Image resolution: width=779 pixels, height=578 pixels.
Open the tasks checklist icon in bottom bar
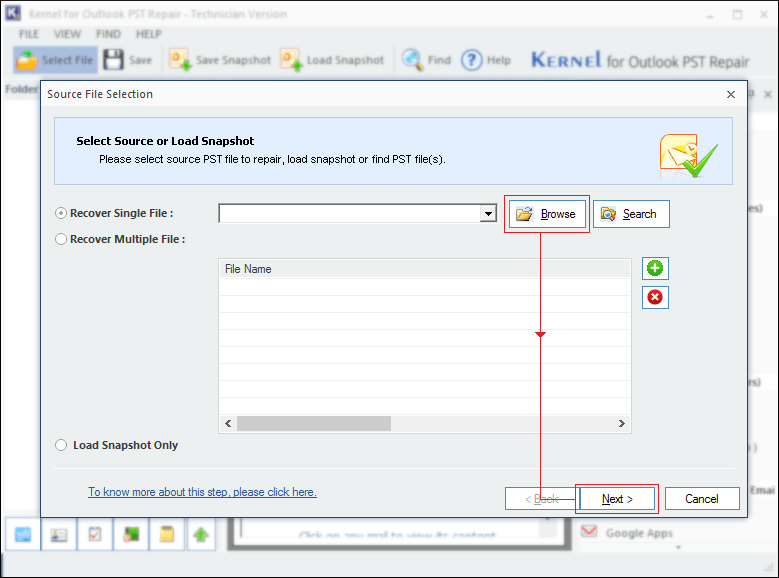click(x=94, y=535)
